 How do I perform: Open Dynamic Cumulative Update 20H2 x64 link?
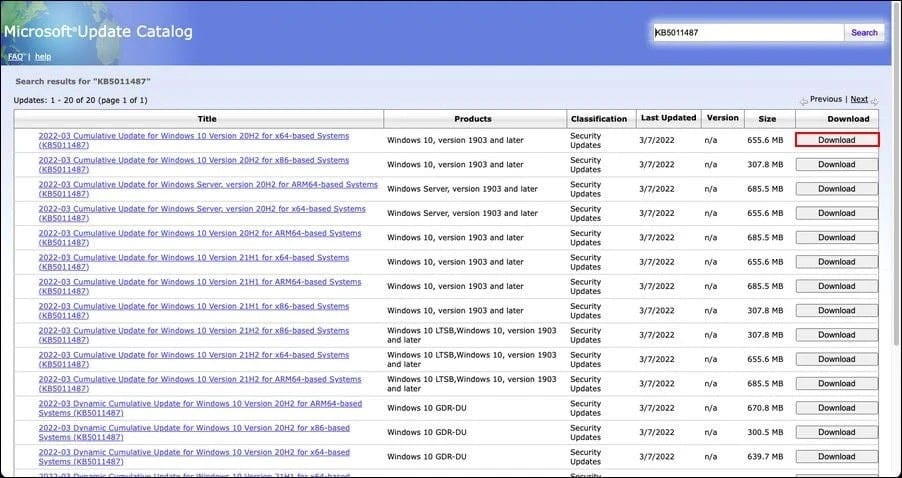(x=194, y=457)
